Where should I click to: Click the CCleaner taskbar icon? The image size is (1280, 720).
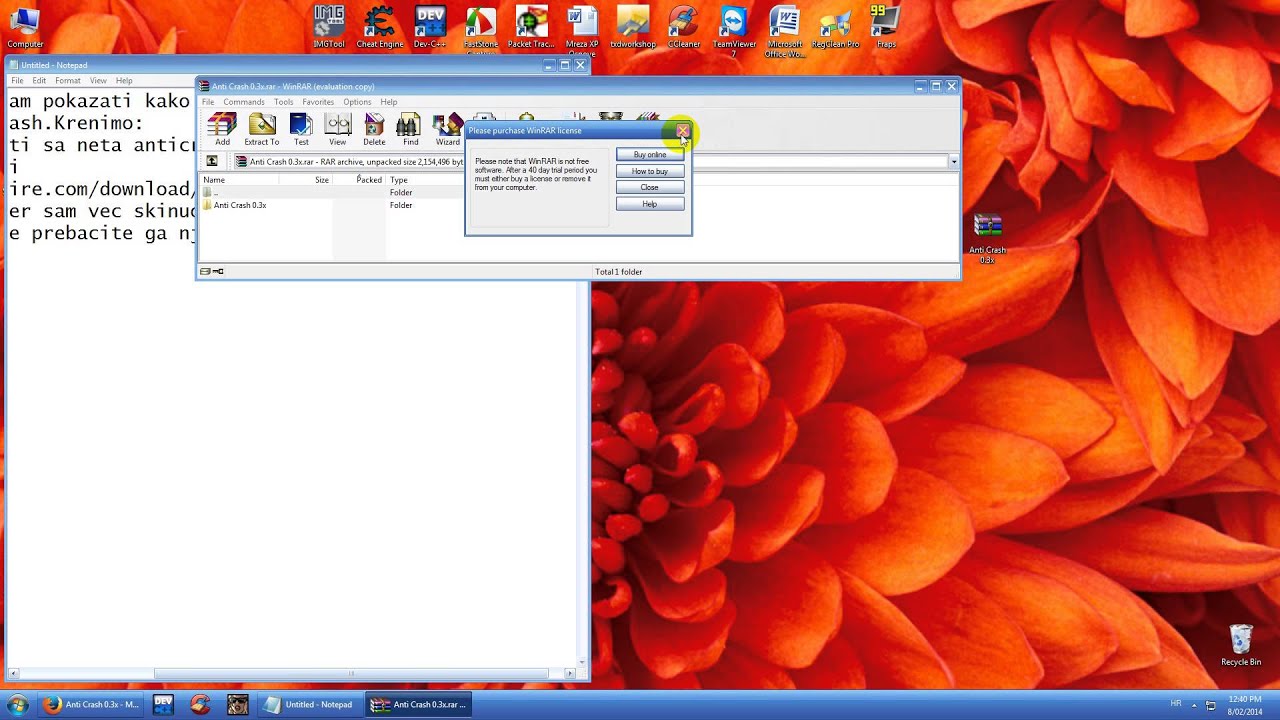tap(200, 704)
